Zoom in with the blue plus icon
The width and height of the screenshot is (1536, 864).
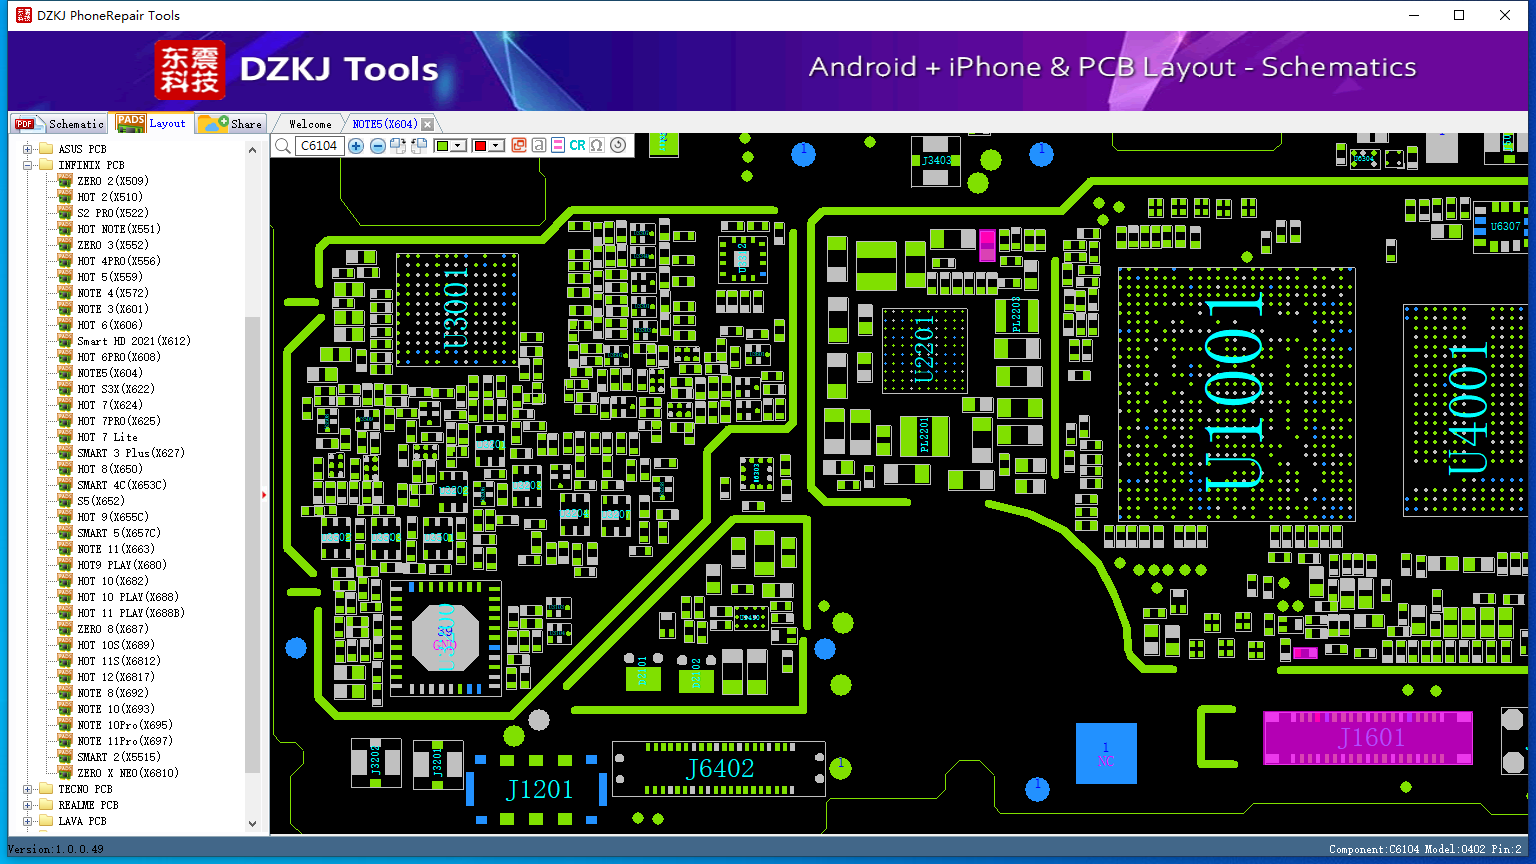(x=356, y=146)
